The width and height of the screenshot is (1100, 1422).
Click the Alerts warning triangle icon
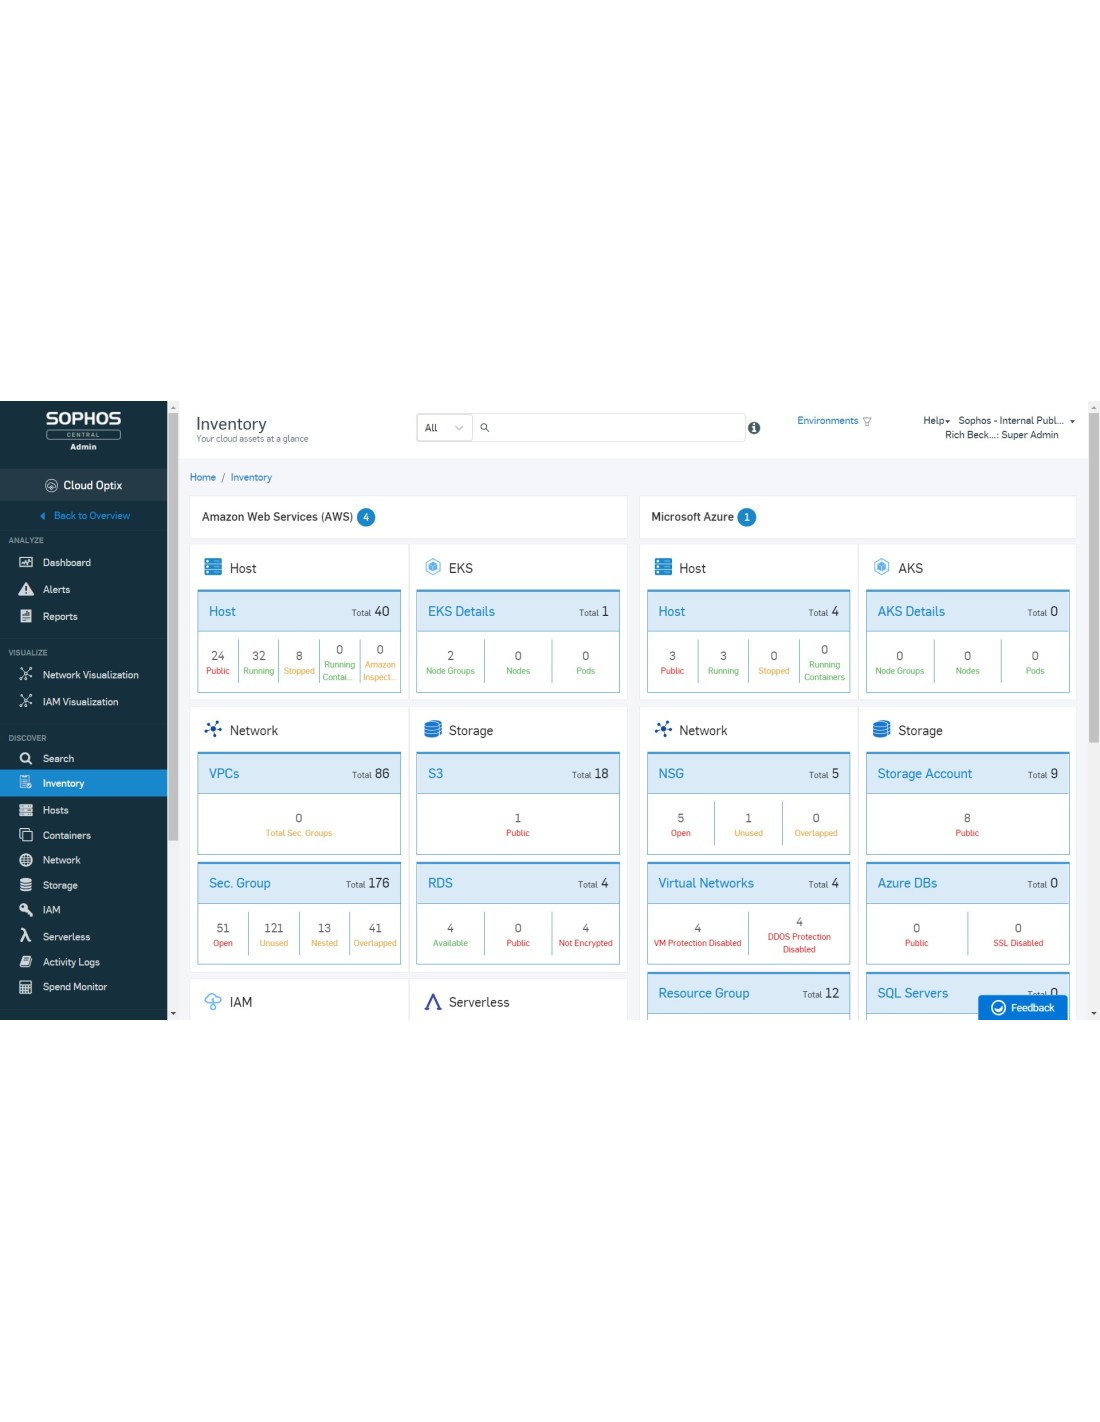26,589
